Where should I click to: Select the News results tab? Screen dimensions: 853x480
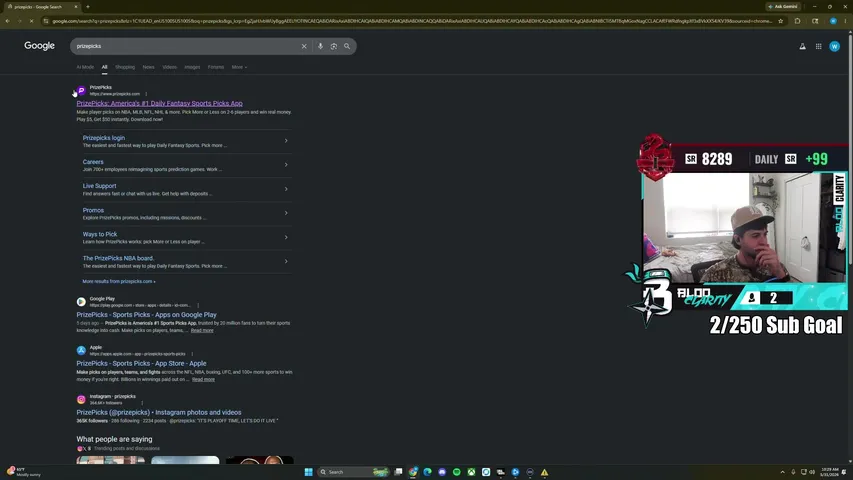tap(149, 67)
